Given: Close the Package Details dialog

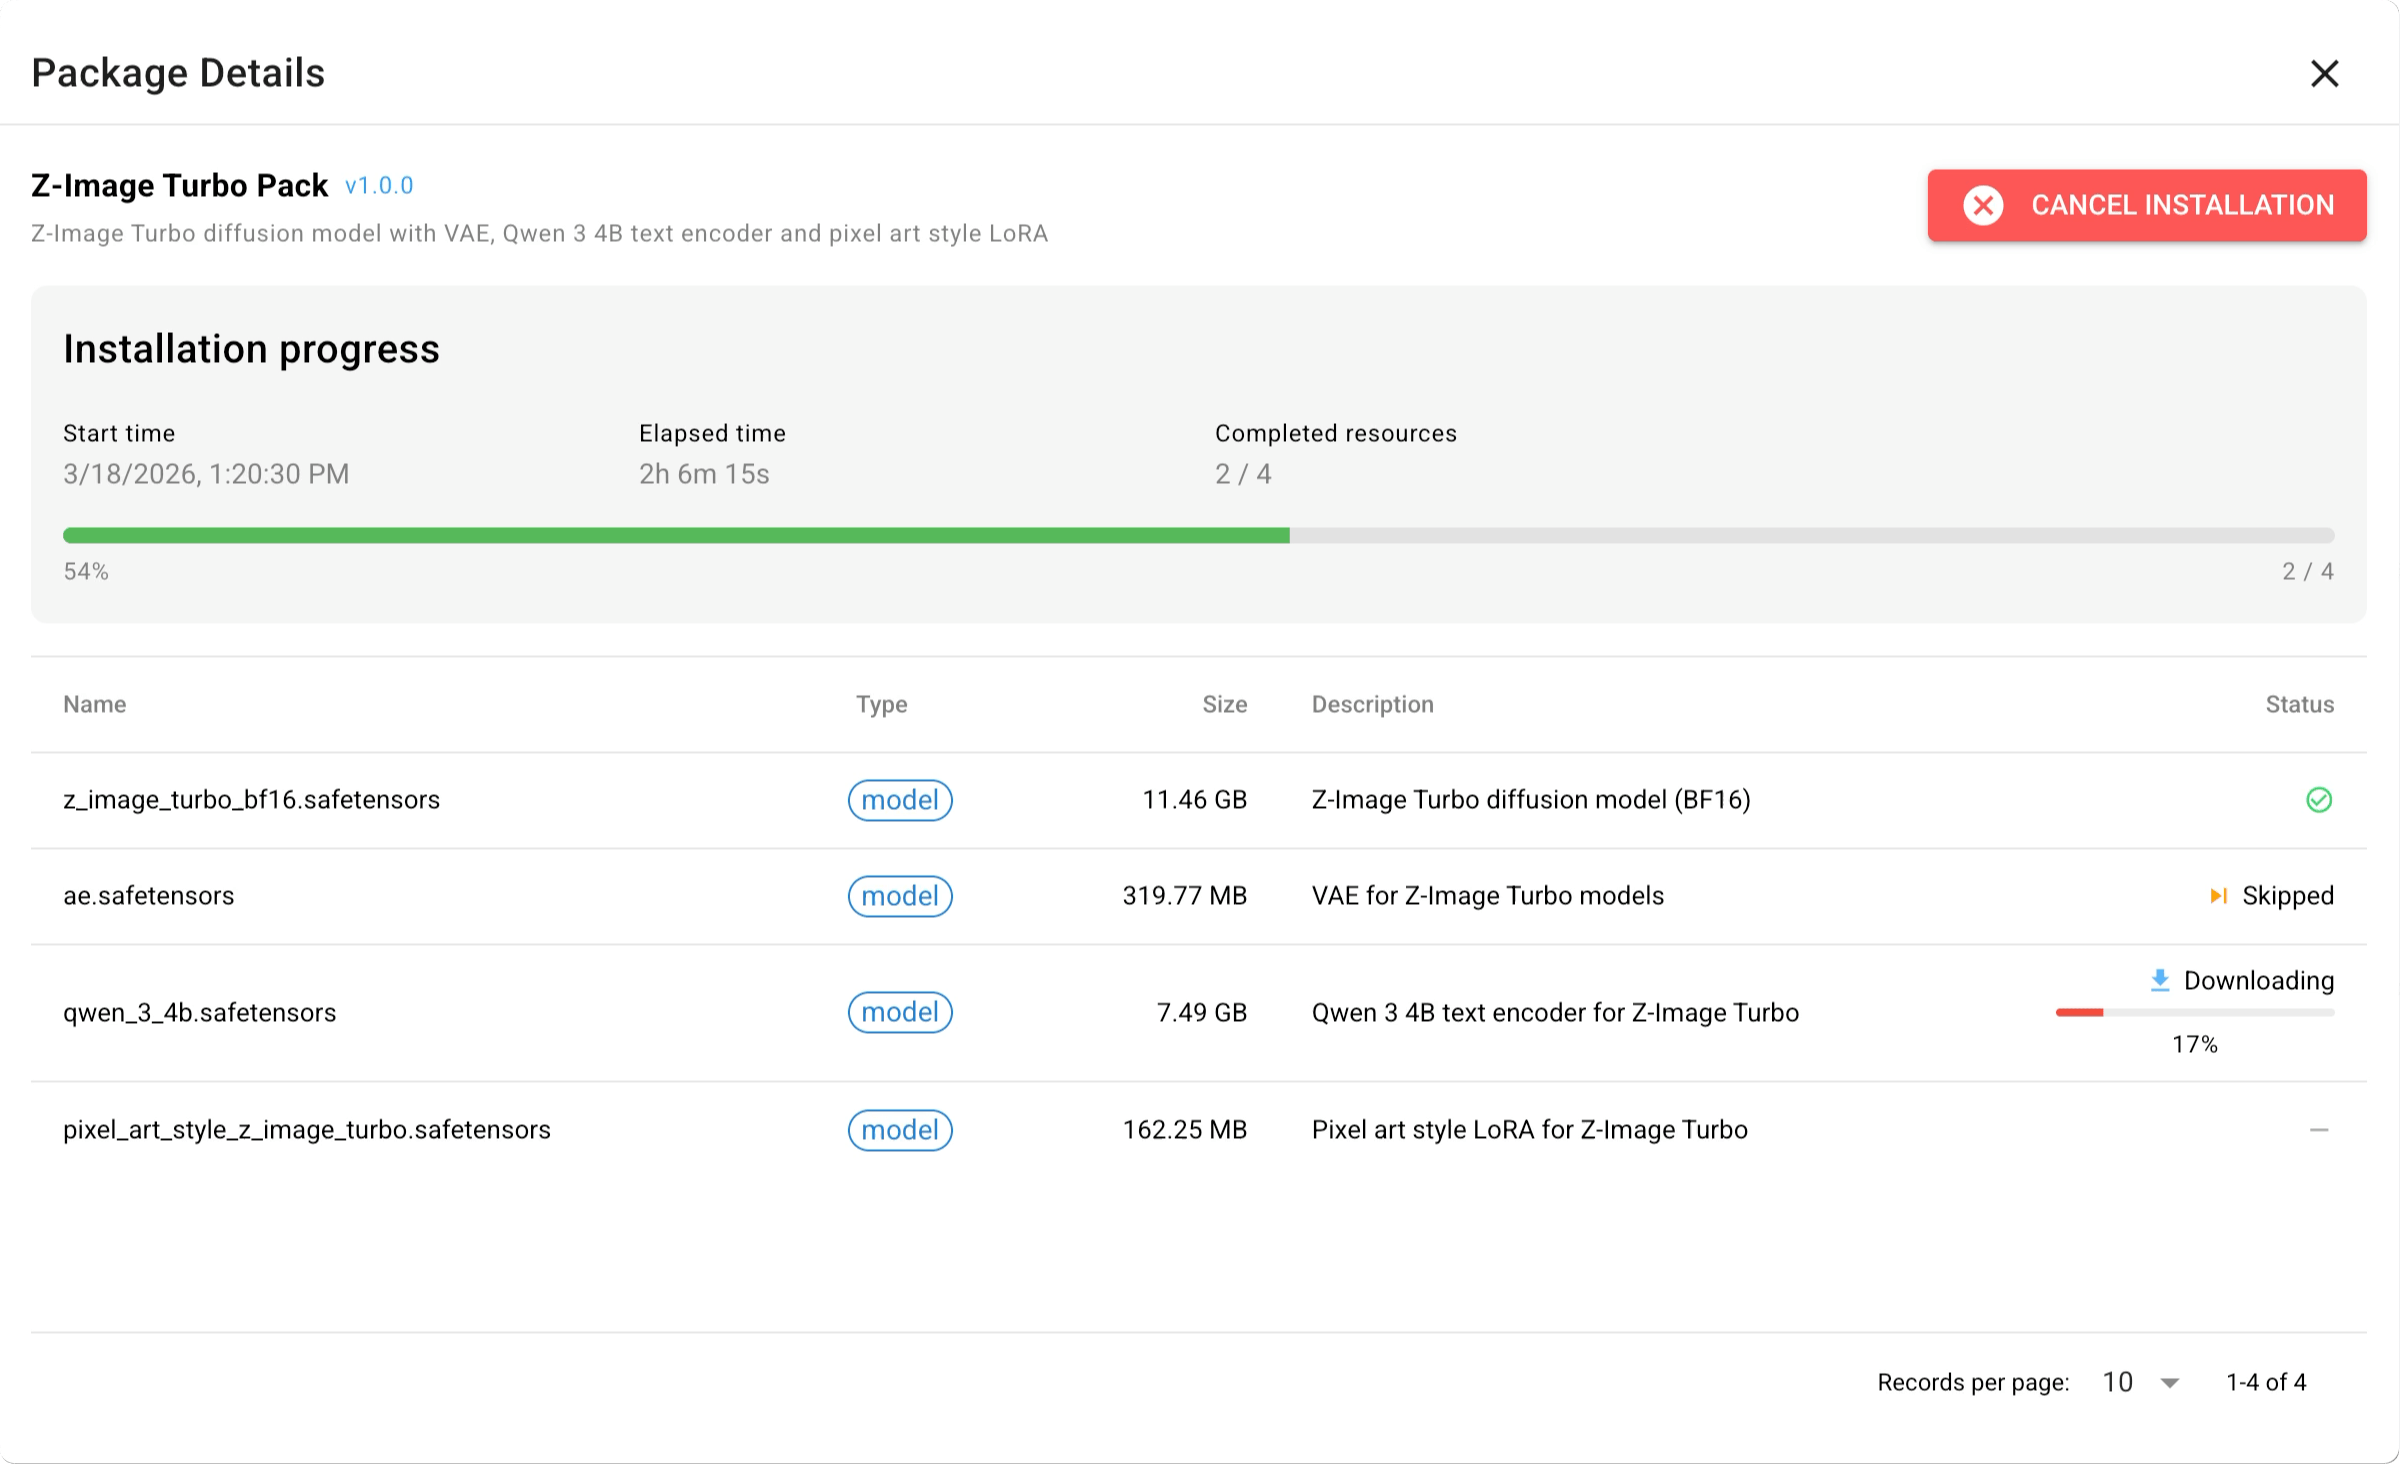Looking at the screenshot, I should [2325, 73].
